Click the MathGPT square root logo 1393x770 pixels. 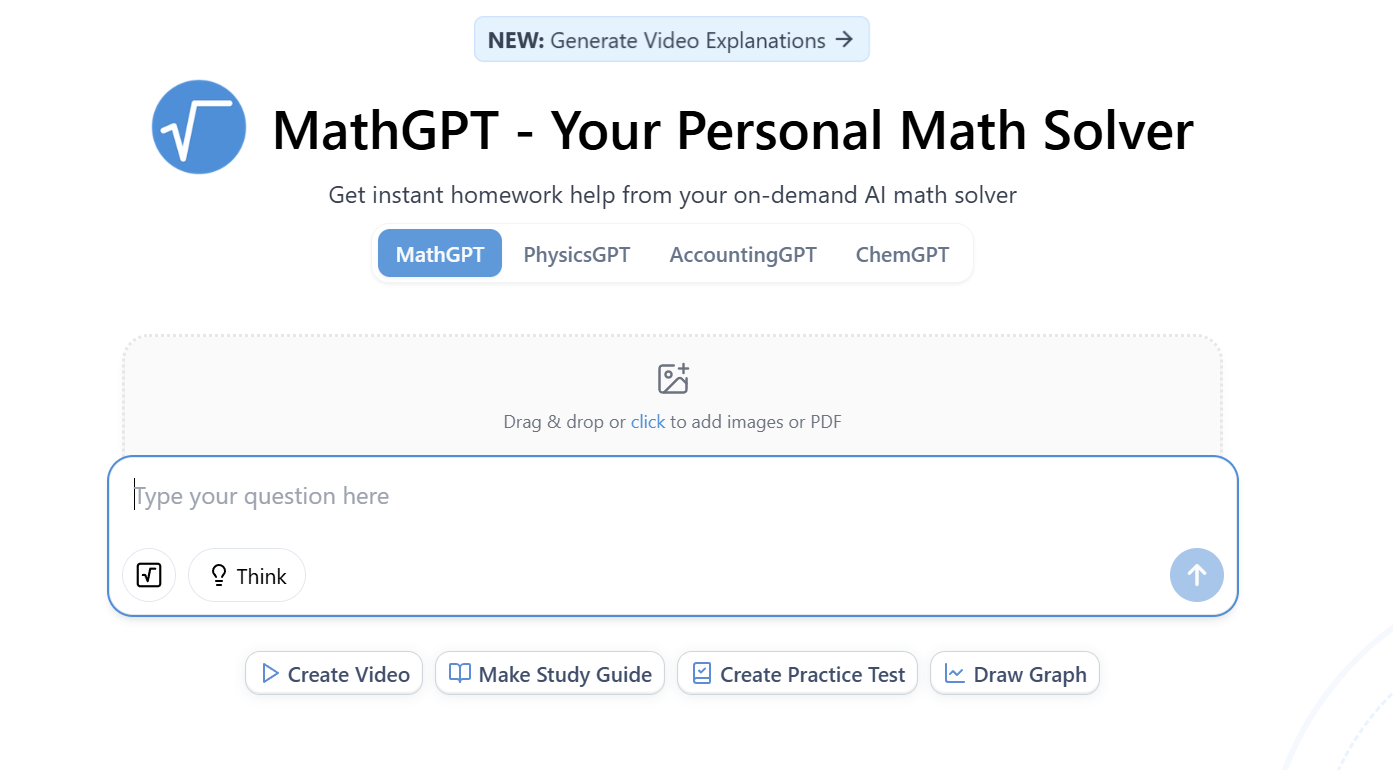coord(199,127)
